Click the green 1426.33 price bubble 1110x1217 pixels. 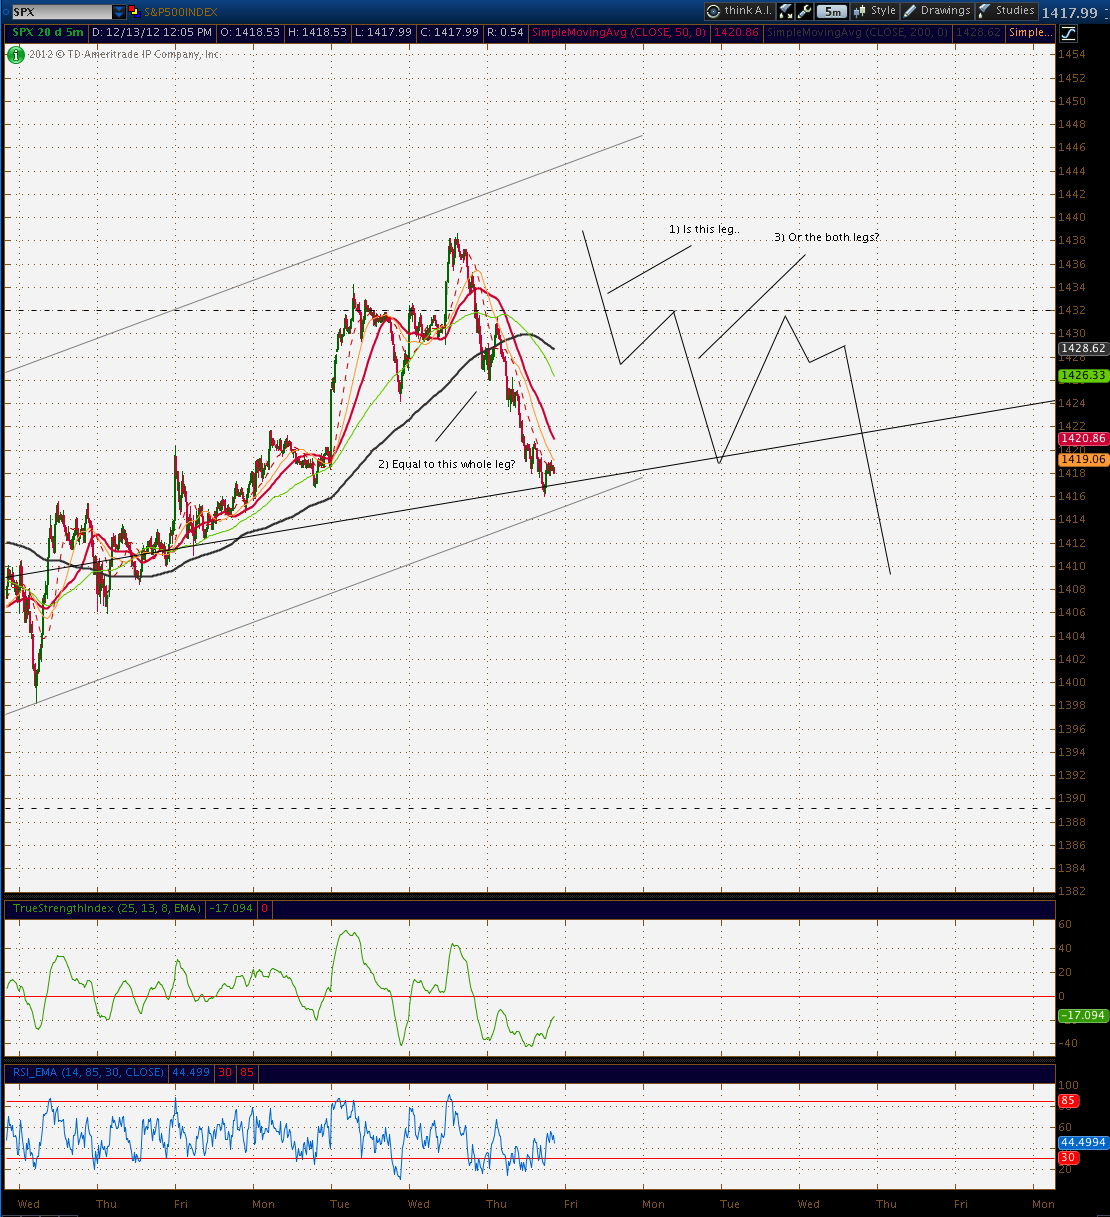coord(1083,376)
